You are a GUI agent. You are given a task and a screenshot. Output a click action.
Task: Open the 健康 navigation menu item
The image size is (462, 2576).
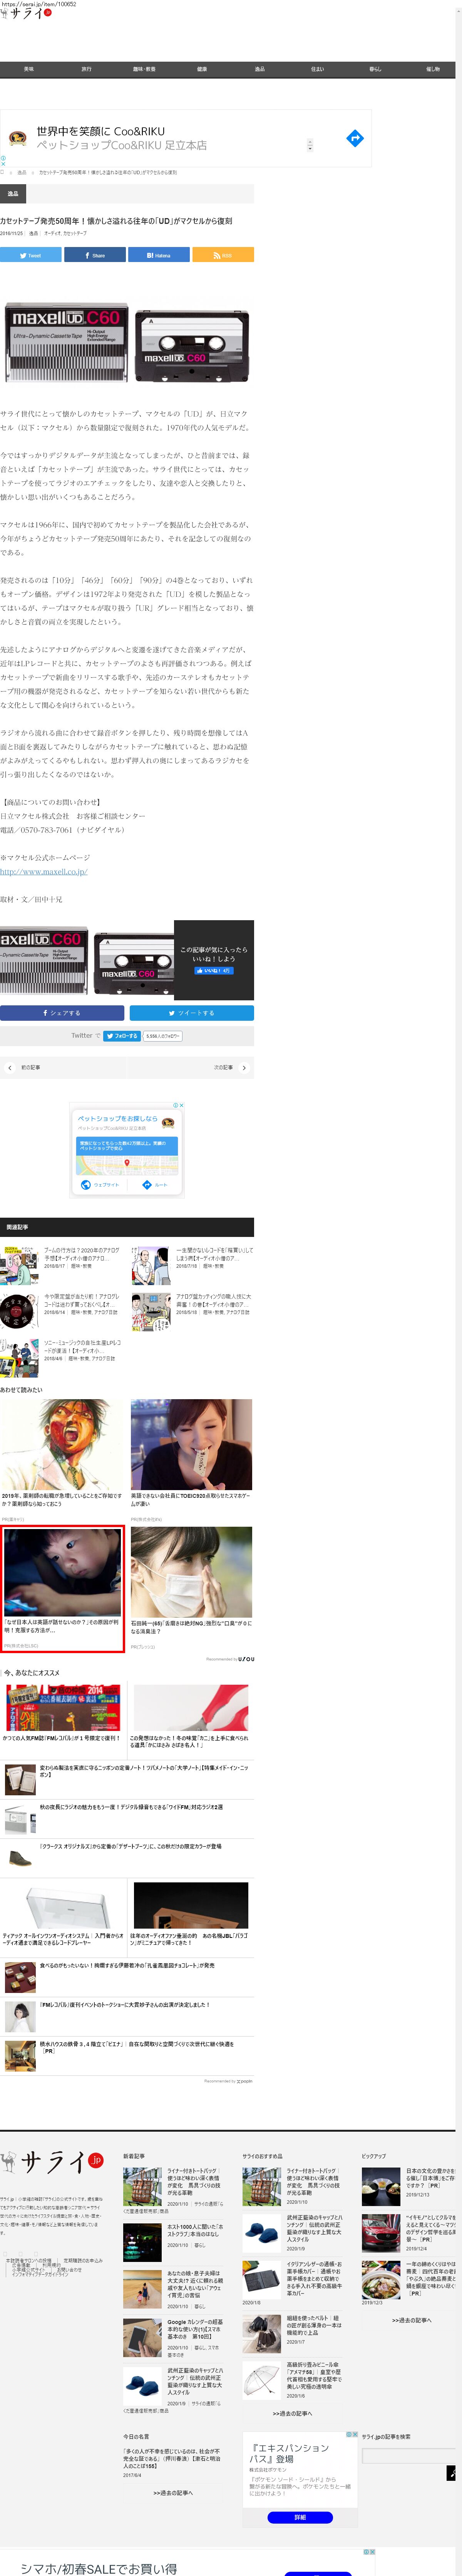pyautogui.click(x=202, y=69)
